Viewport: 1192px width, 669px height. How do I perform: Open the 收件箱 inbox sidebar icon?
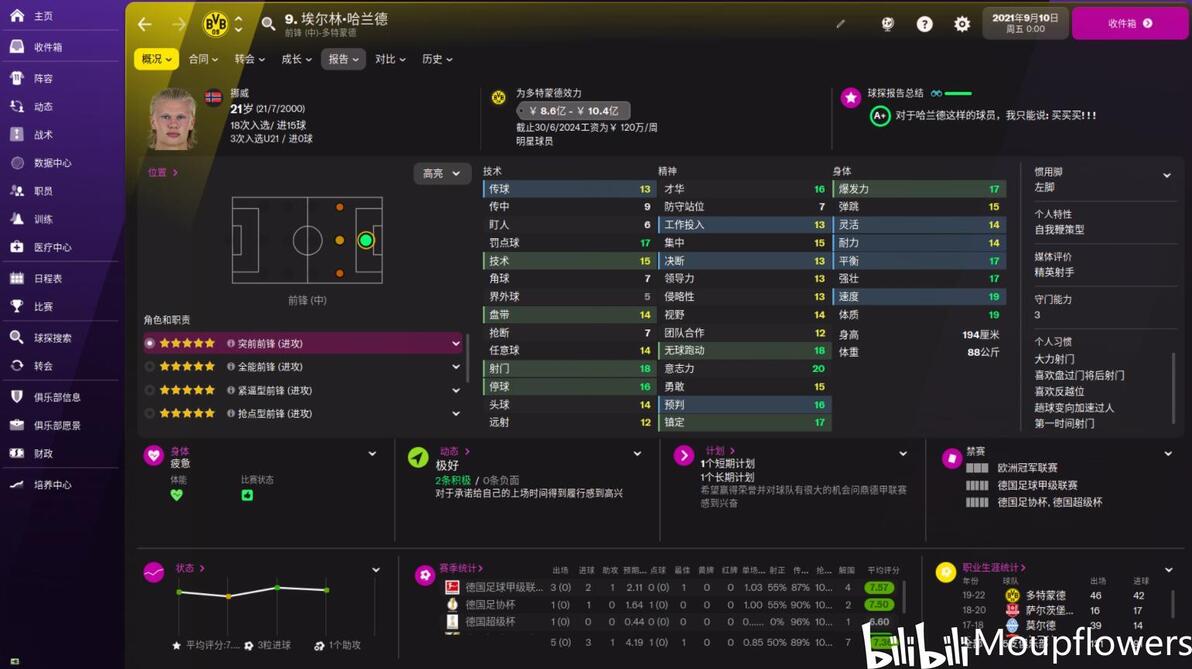click(x=17, y=46)
